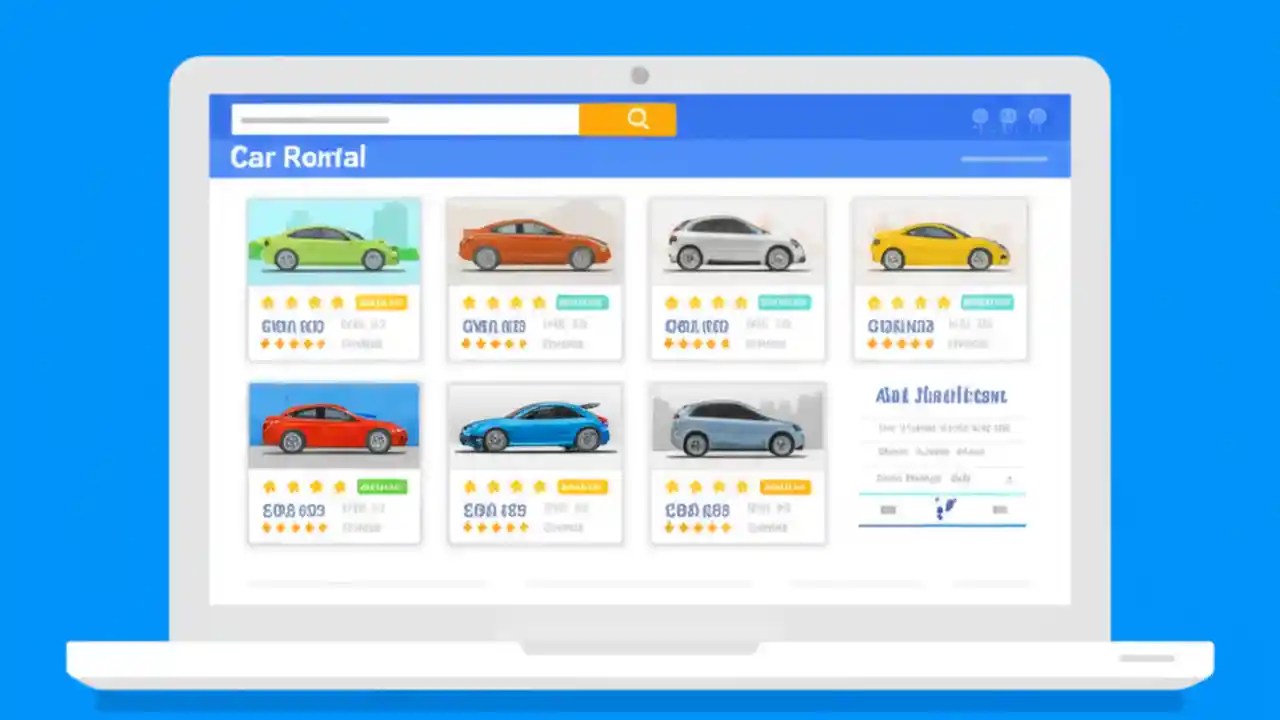Viewport: 1280px width, 720px height.
Task: Click the teal badge on the orange car card
Action: pyautogui.click(x=582, y=302)
